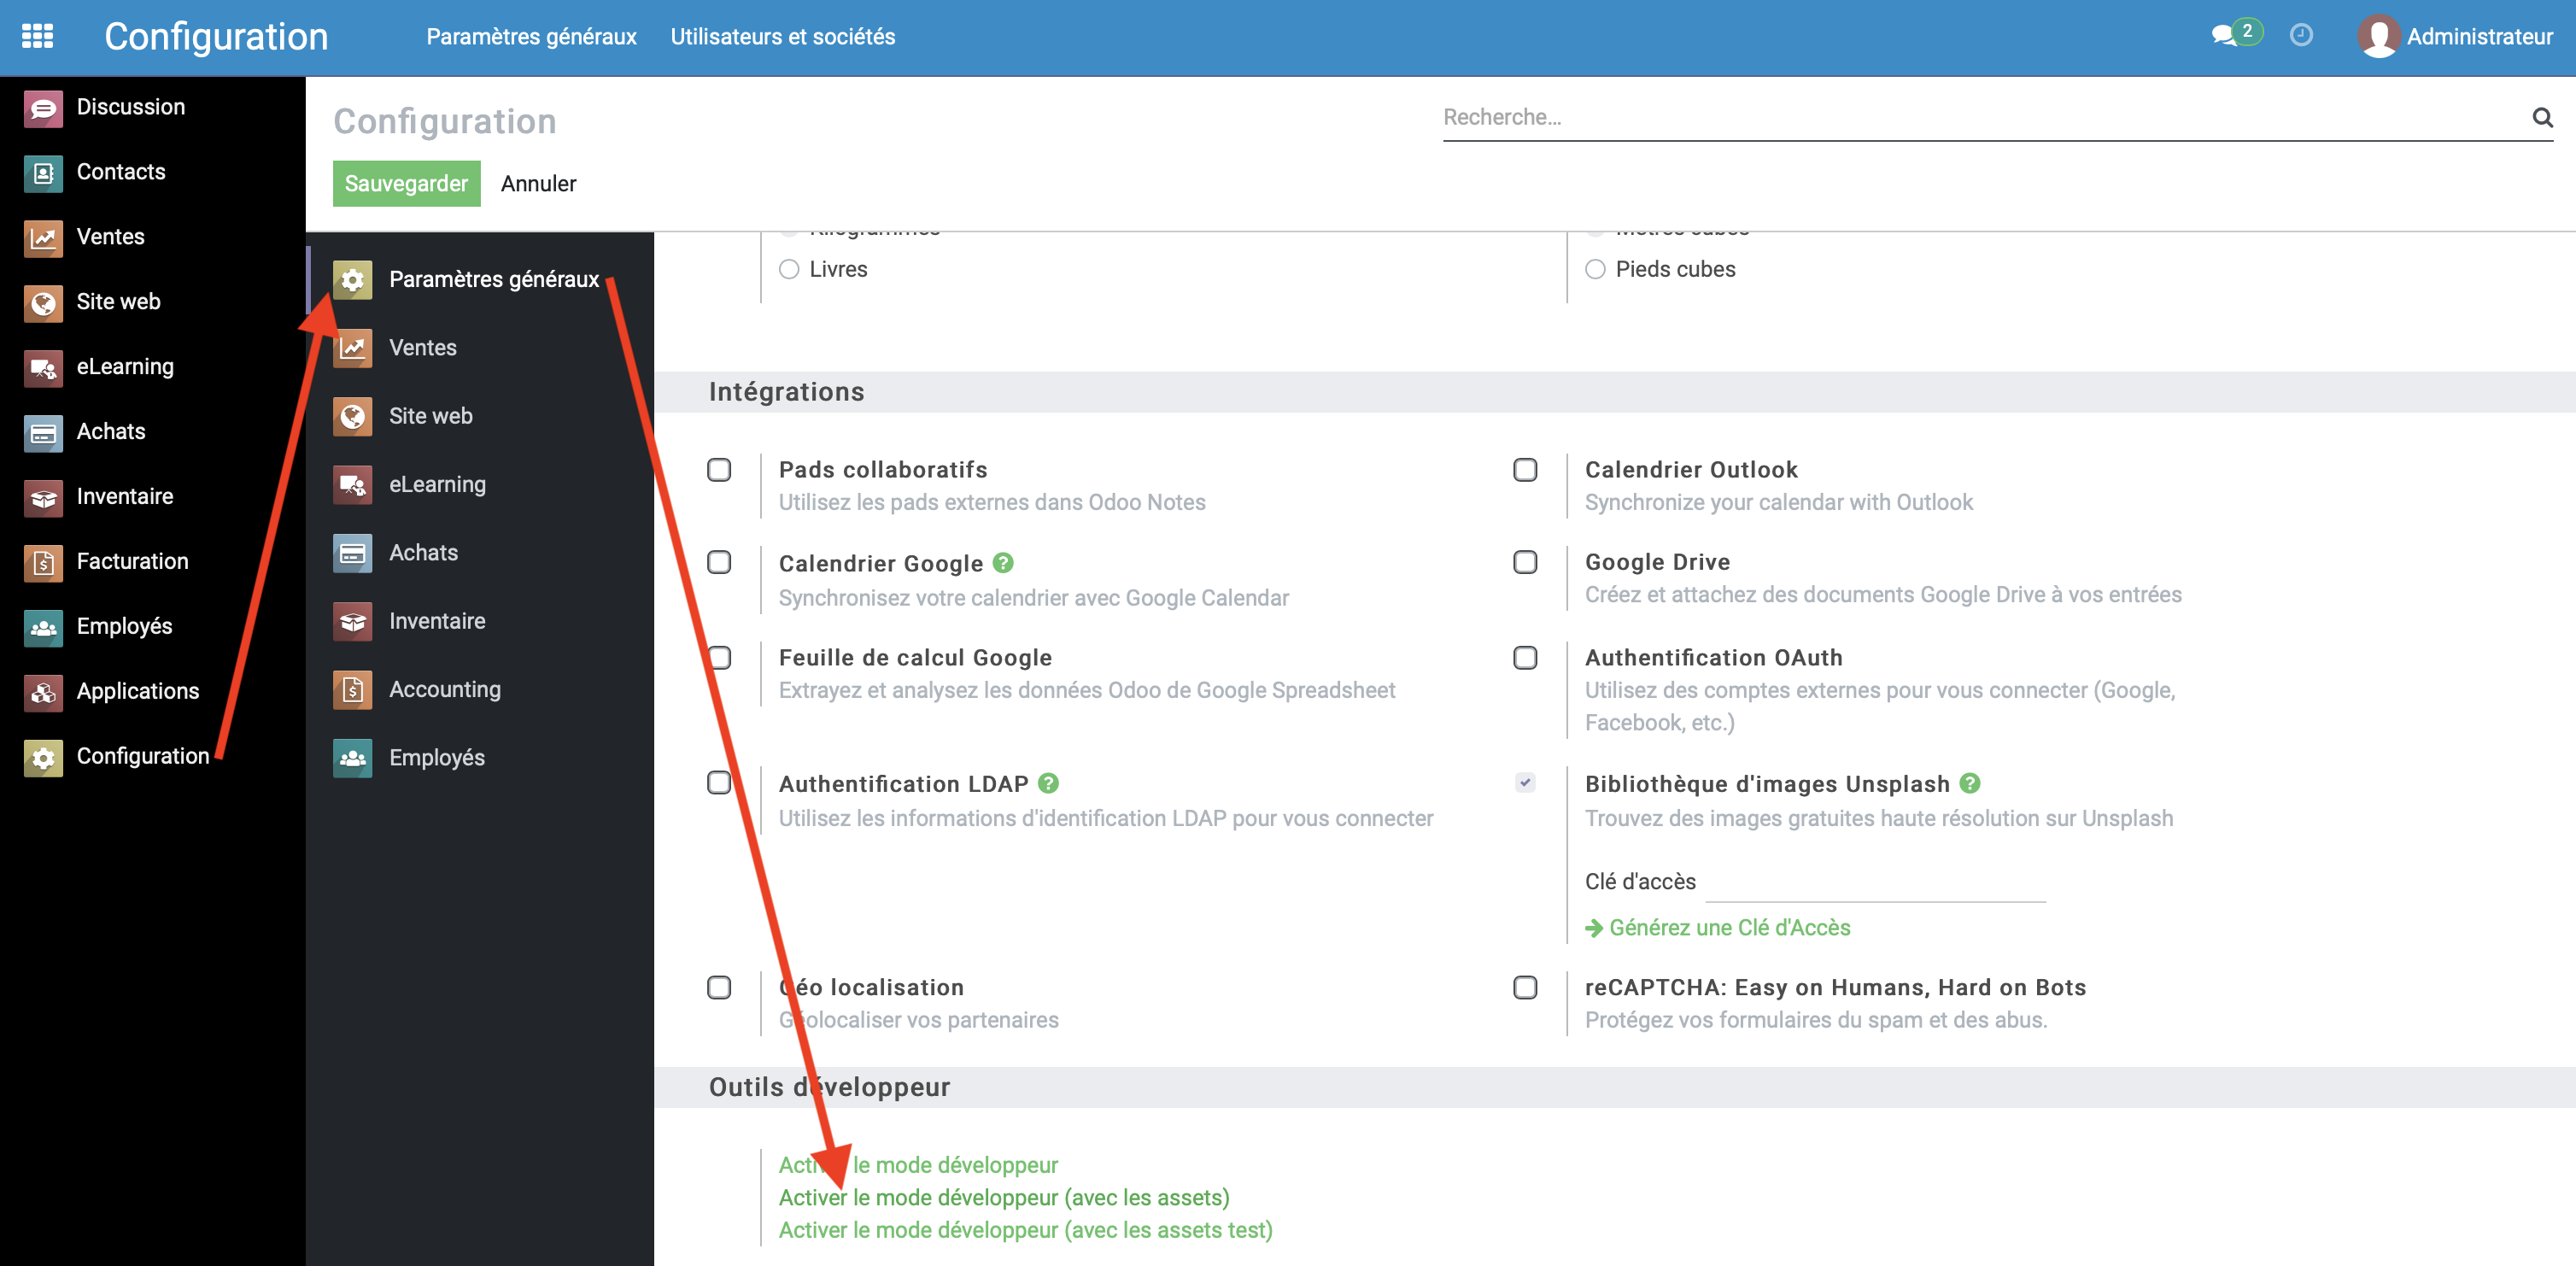Enable the Pads collaboratifs checkbox

click(x=719, y=470)
